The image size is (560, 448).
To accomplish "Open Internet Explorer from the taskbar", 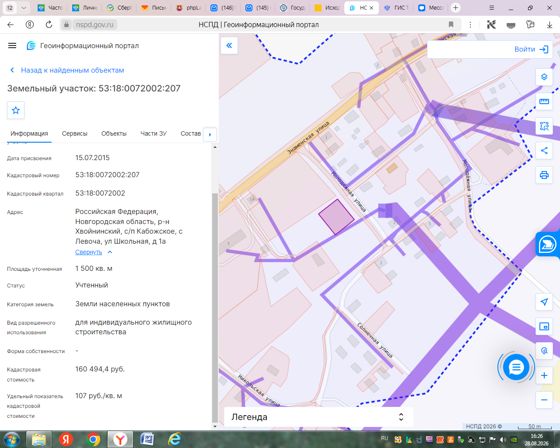I will [x=174, y=439].
